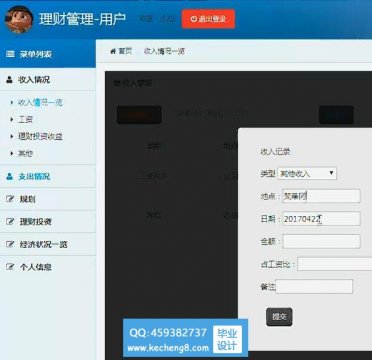Click the user avatar picture
Screen dimensions: 372x360
[19, 19]
